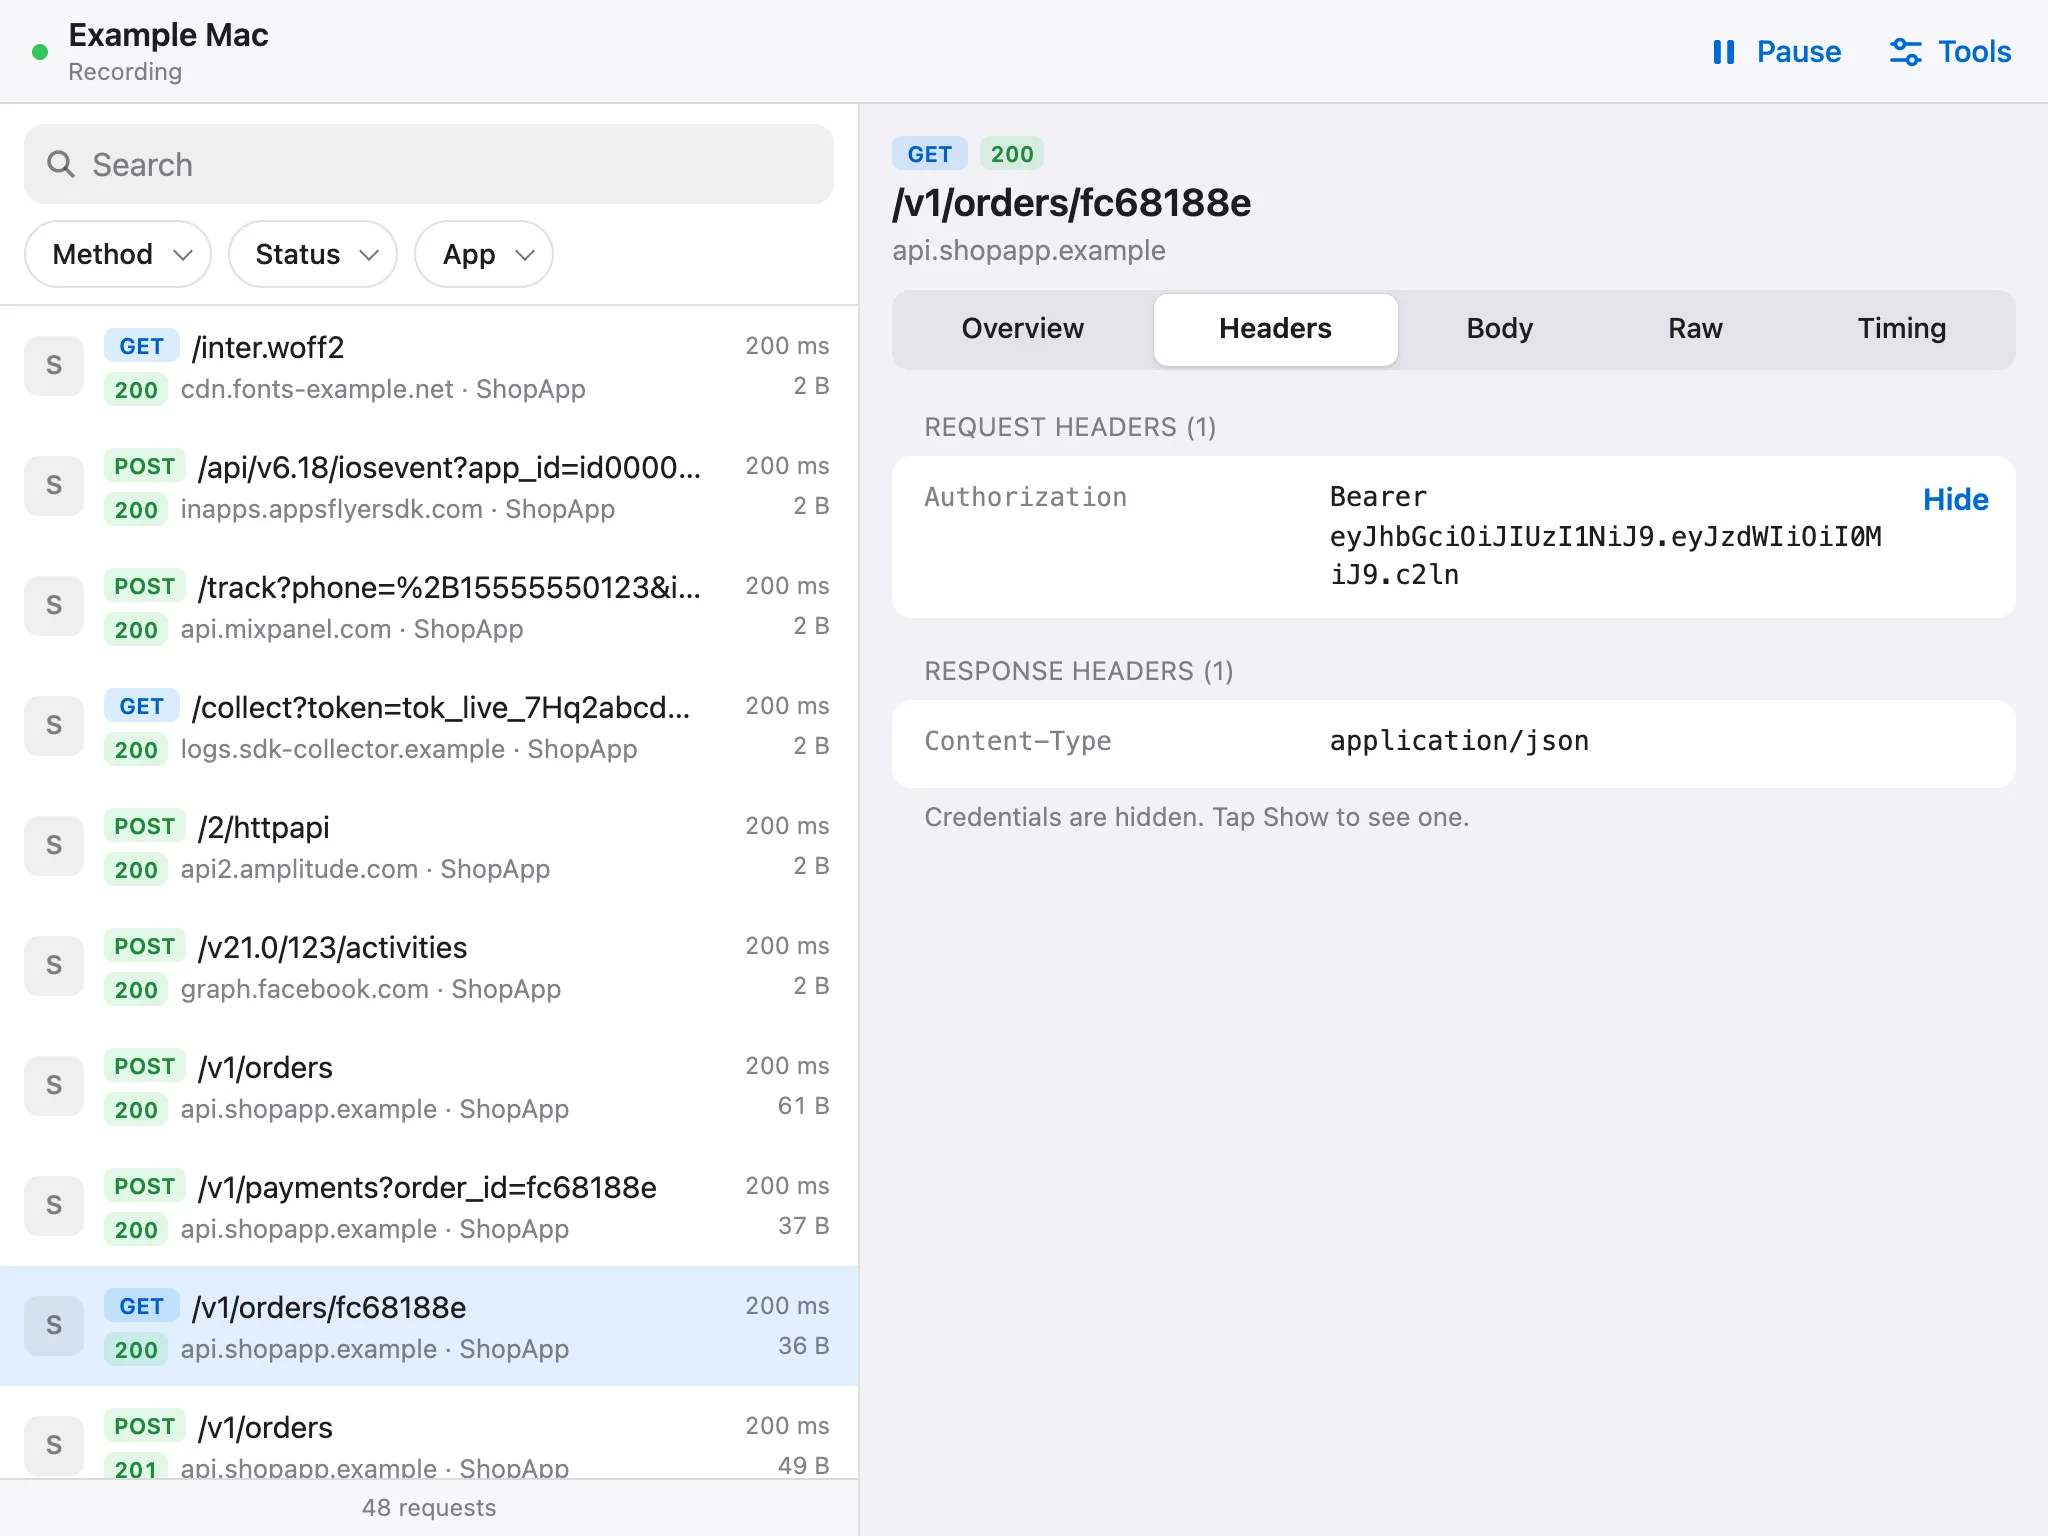2048x1536 pixels.
Task: Click the S icon of /v1/payments request
Action: (54, 1206)
